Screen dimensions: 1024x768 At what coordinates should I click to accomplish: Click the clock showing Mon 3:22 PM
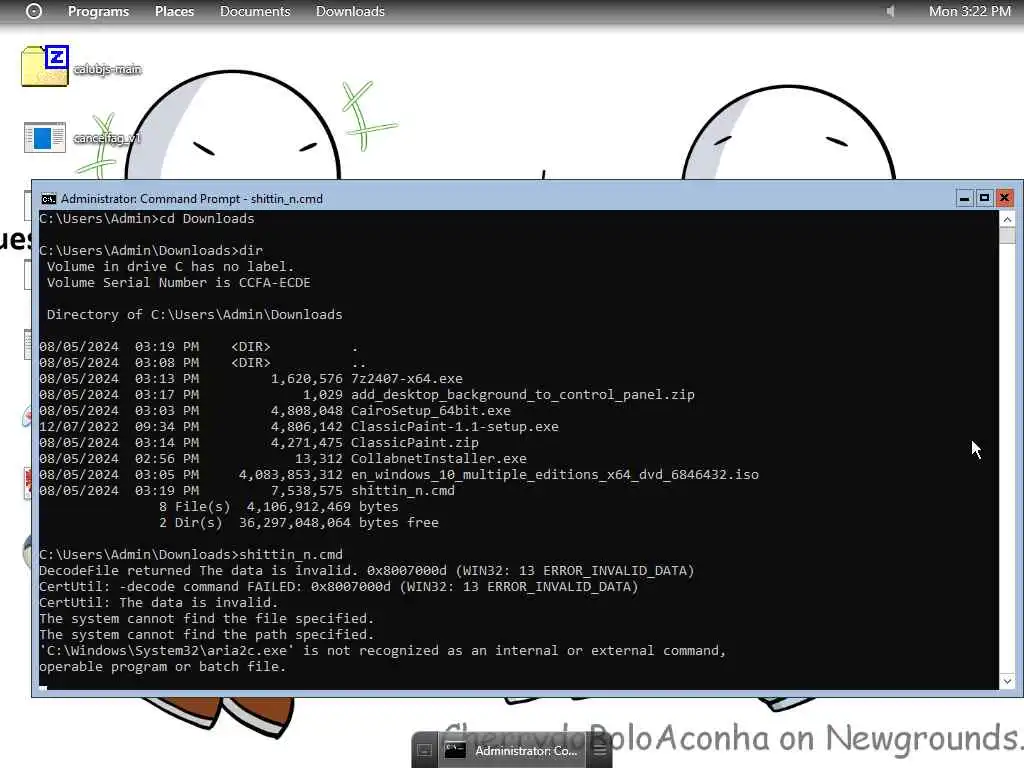[970, 11]
